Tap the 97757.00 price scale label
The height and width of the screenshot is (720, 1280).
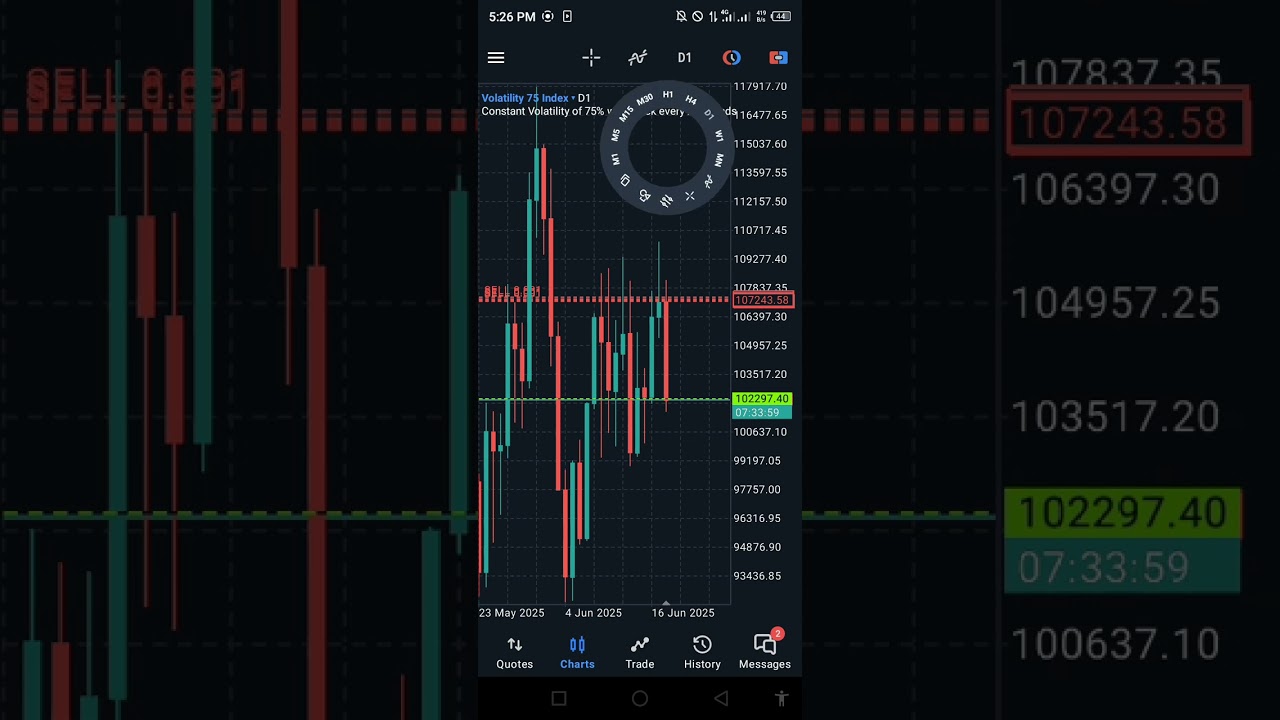pyautogui.click(x=757, y=490)
